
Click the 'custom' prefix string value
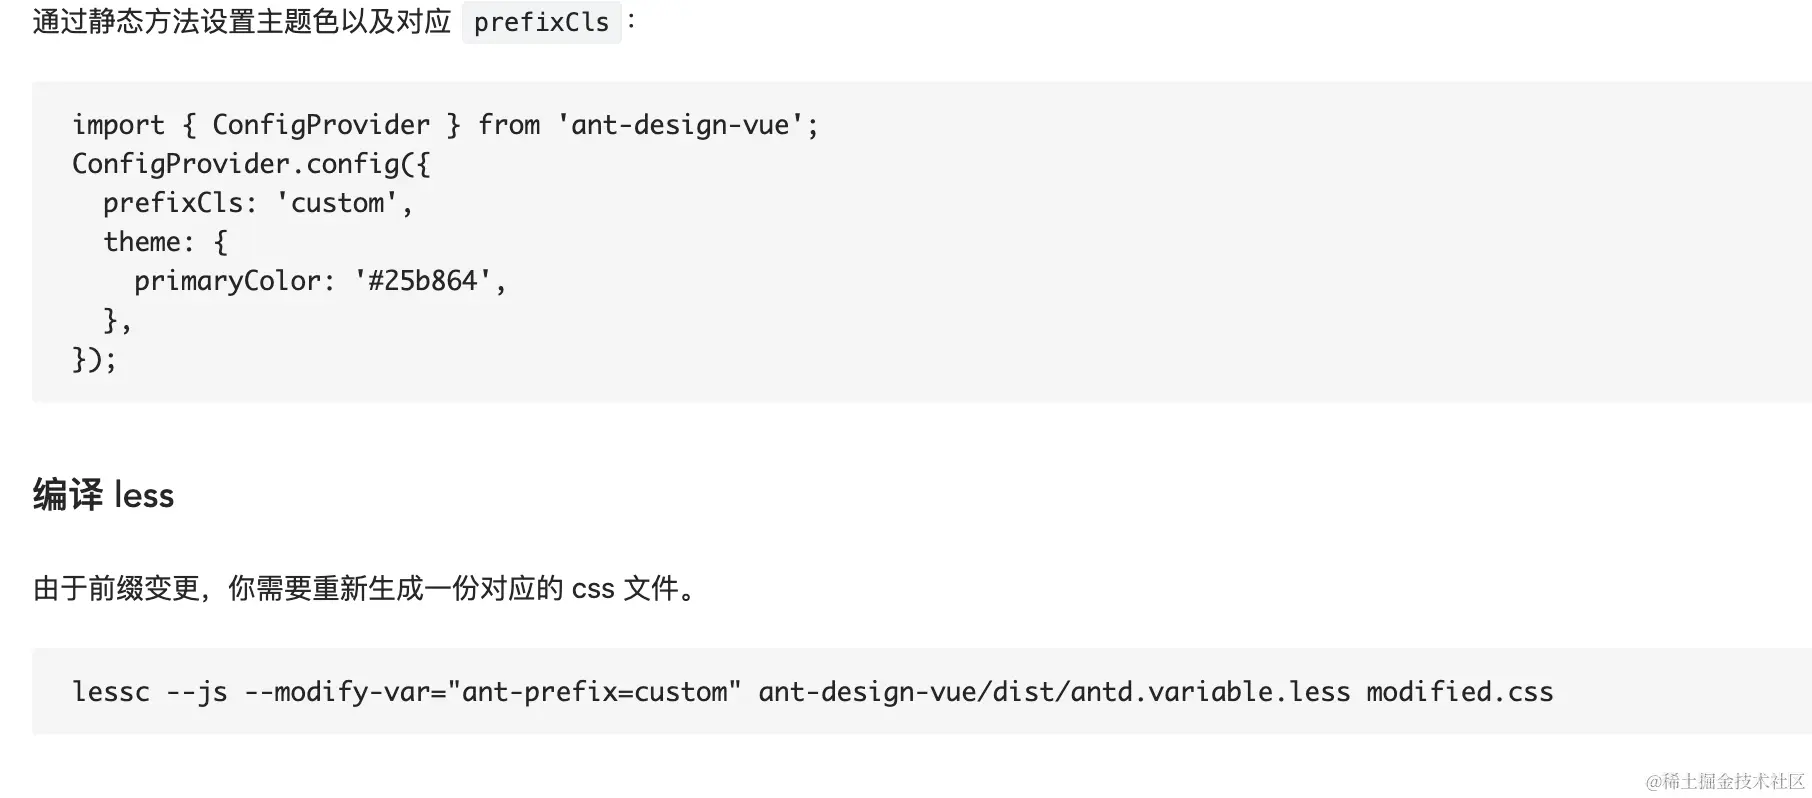pyautogui.click(x=337, y=203)
